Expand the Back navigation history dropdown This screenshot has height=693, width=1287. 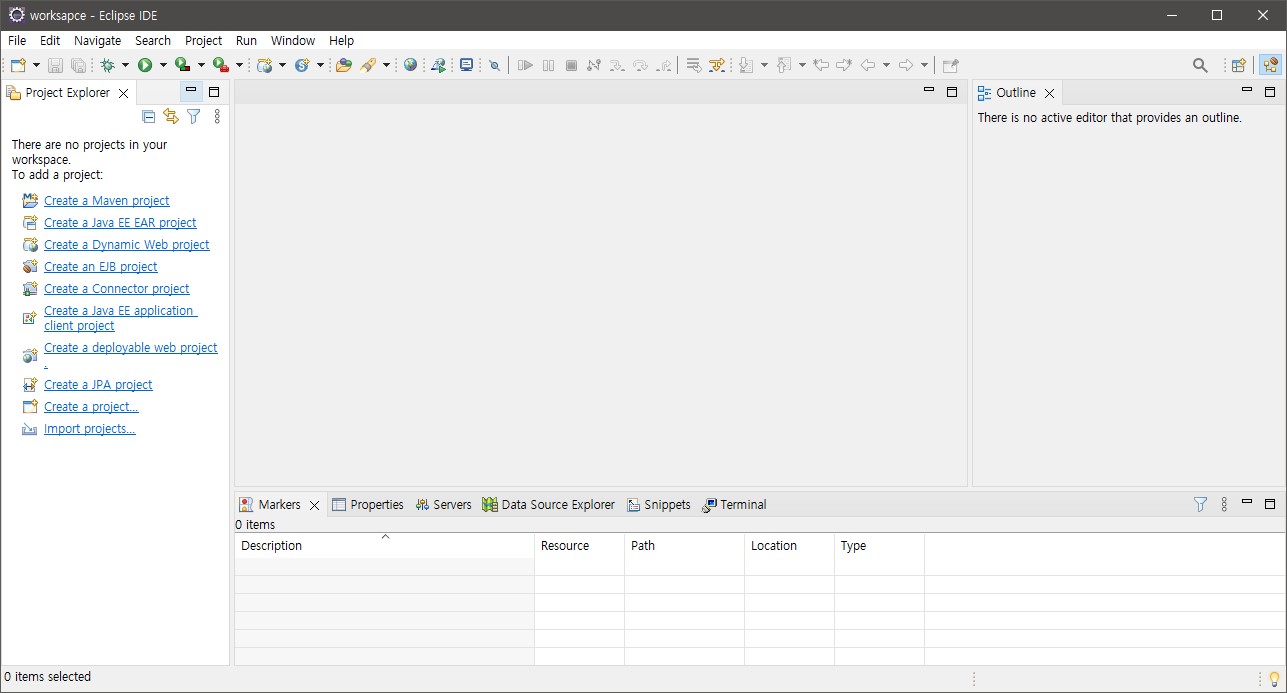[886, 65]
